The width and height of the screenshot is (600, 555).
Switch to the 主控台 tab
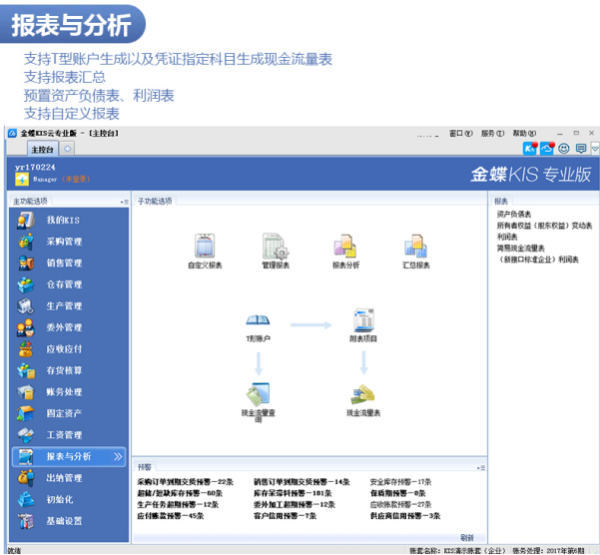tap(42, 149)
